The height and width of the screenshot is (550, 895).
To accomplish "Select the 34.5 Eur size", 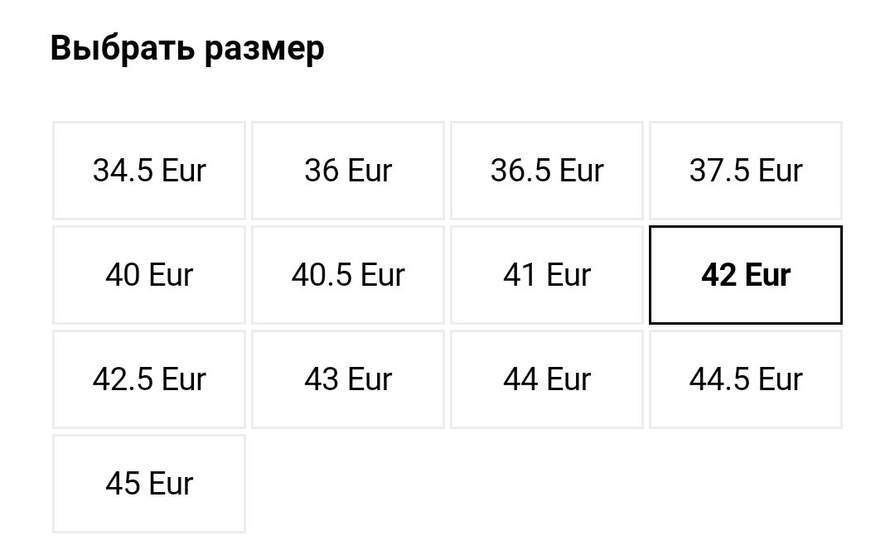I will 149,171.
